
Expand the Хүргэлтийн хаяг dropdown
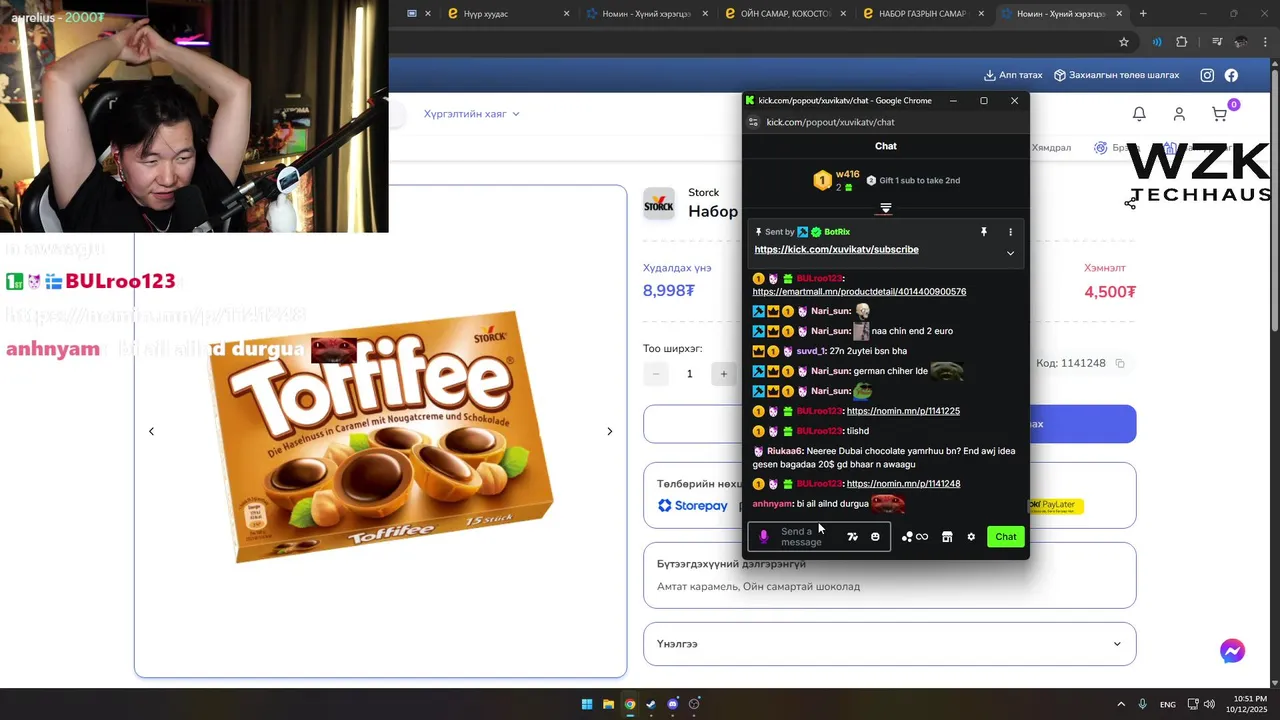click(x=471, y=114)
